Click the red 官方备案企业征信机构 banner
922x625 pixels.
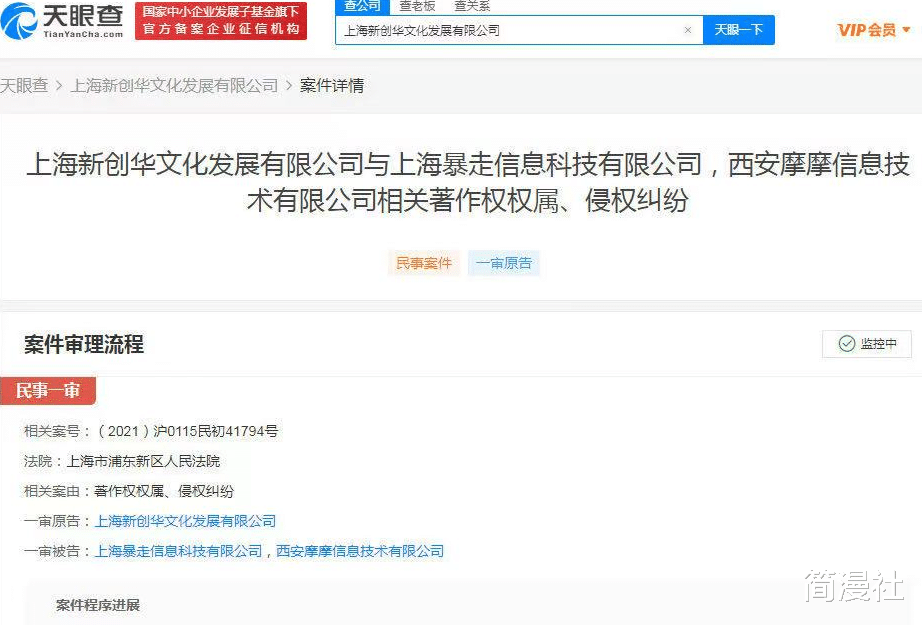coord(221,21)
